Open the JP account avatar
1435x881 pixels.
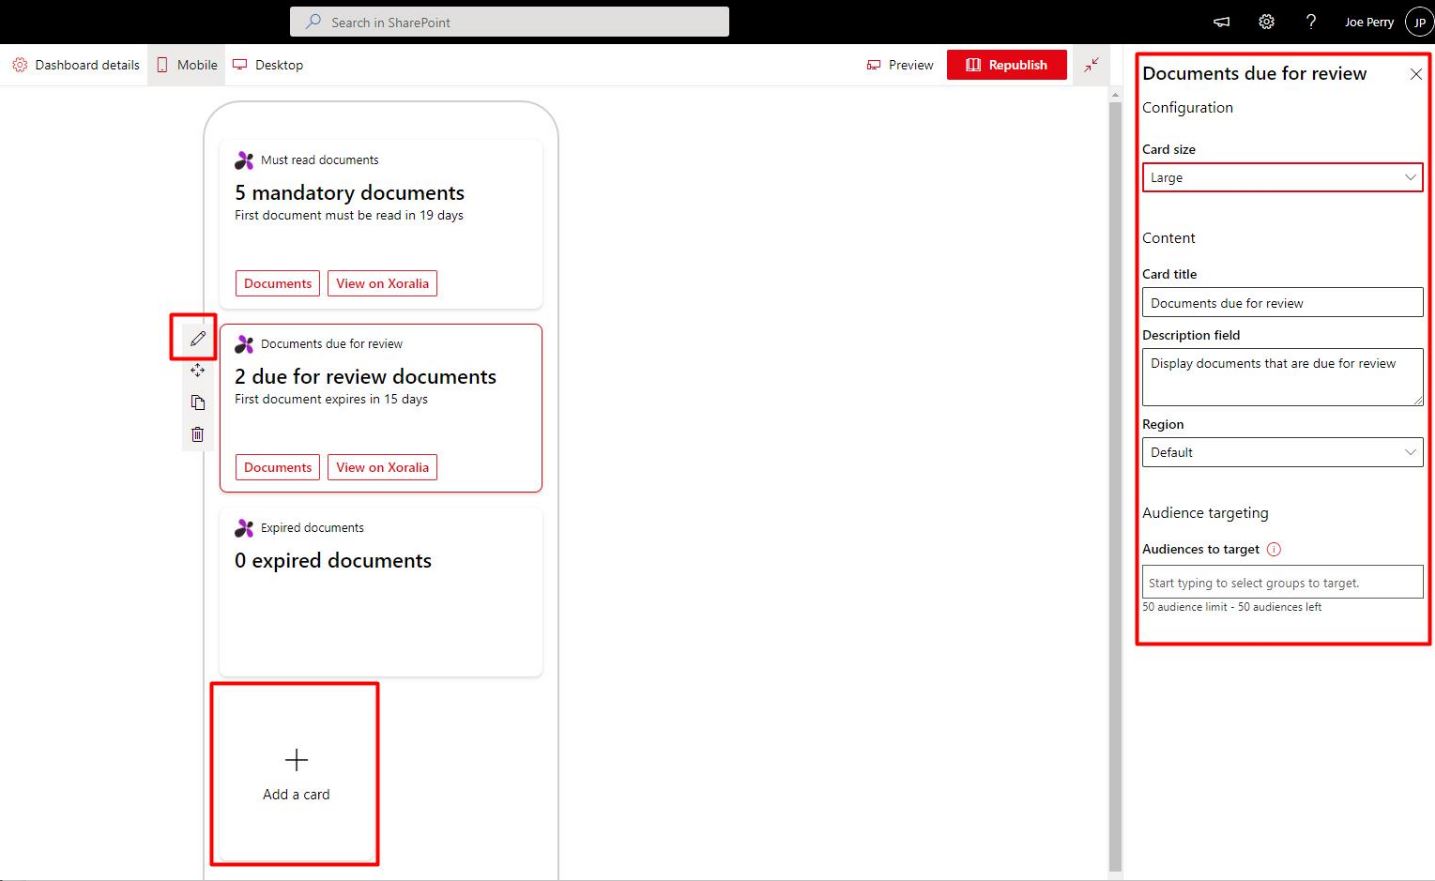[x=1419, y=21]
